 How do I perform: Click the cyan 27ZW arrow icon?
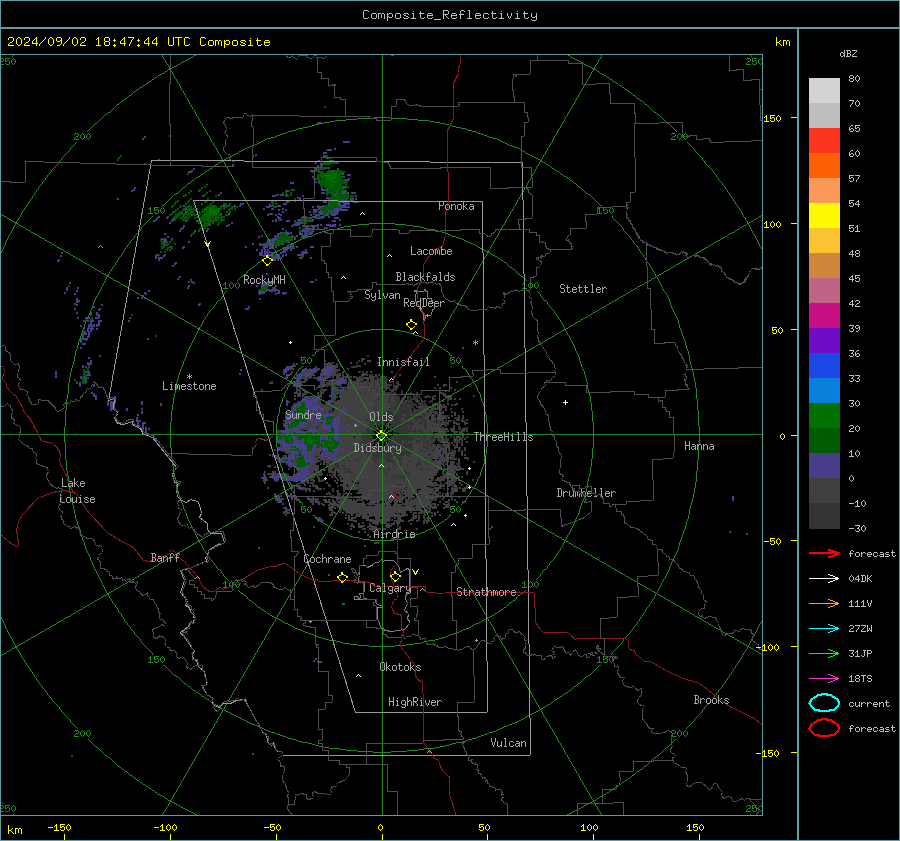coord(824,629)
